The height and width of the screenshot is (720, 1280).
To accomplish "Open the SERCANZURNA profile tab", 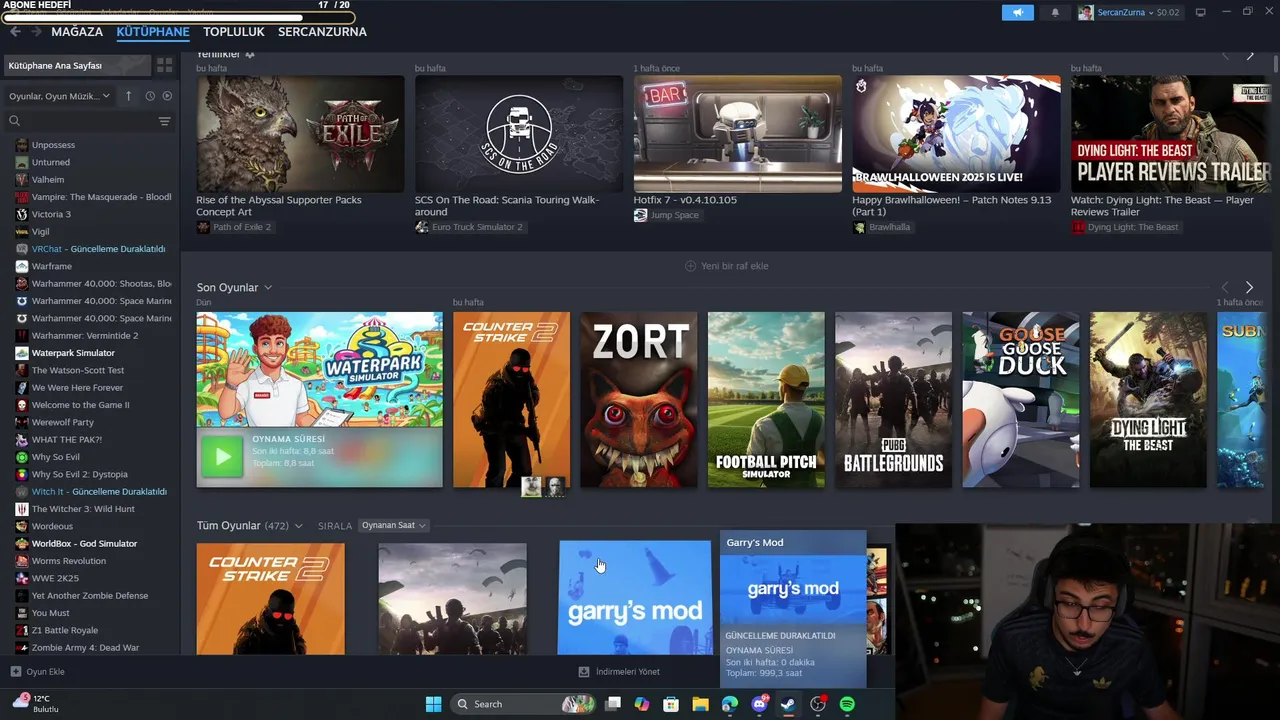I will click(x=322, y=32).
